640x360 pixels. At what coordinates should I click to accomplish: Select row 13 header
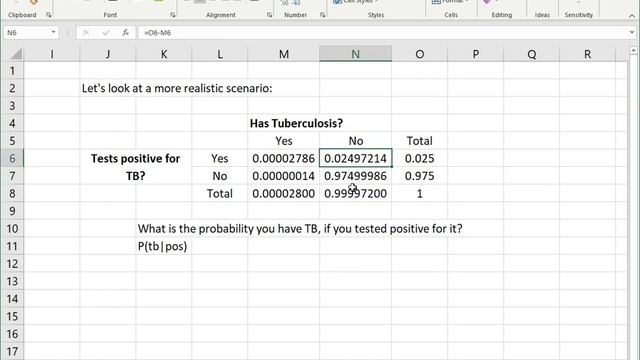point(12,281)
